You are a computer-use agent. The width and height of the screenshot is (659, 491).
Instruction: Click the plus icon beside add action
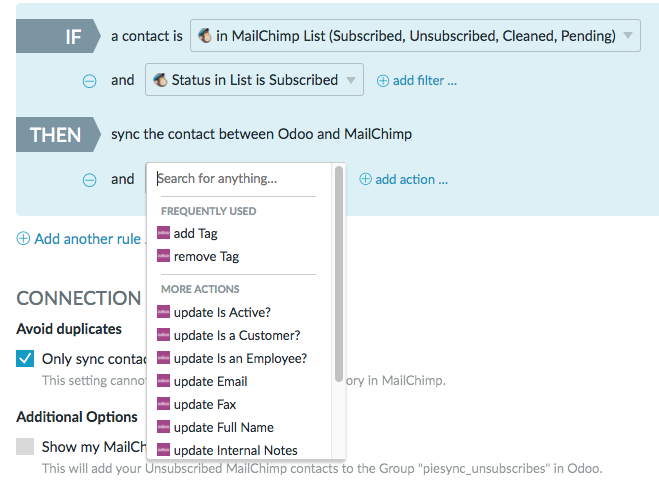tap(365, 179)
